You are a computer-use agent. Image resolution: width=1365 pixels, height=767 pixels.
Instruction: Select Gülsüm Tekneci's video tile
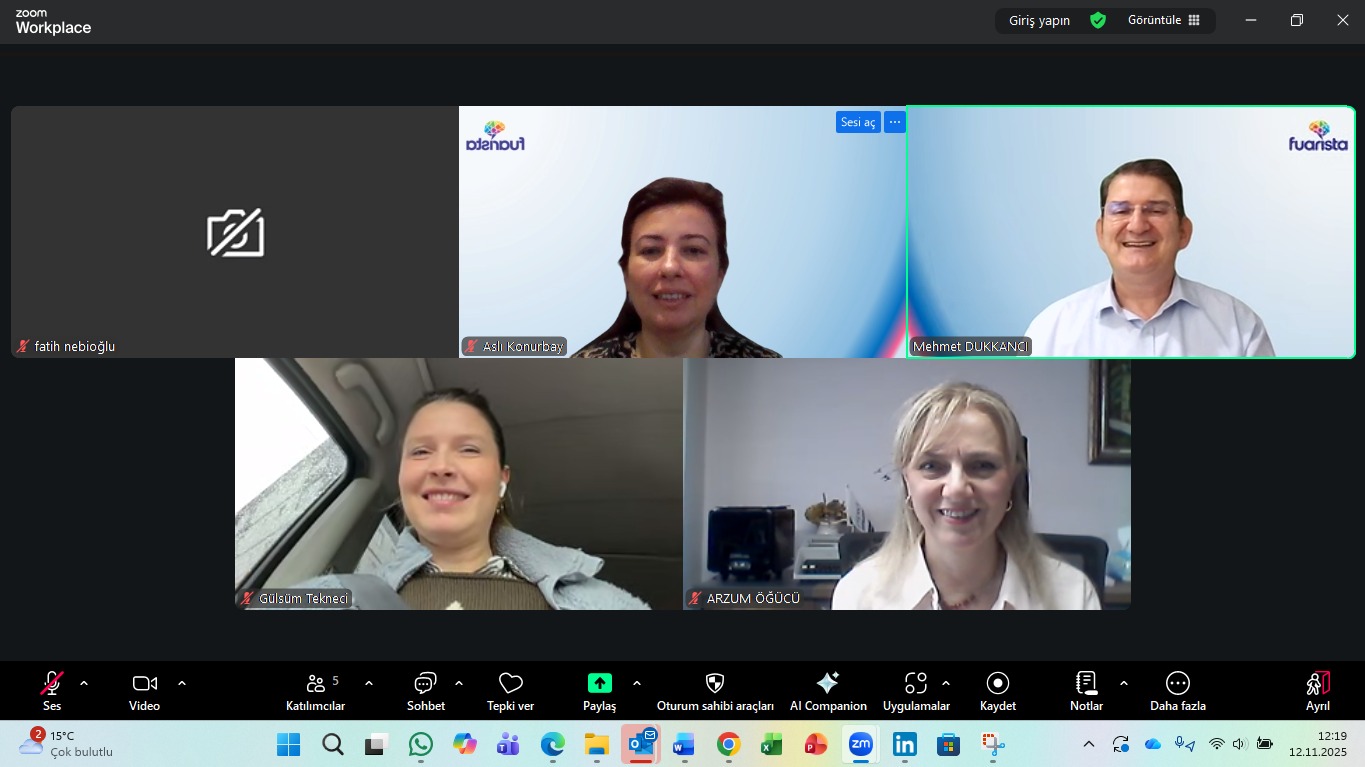[x=458, y=484]
